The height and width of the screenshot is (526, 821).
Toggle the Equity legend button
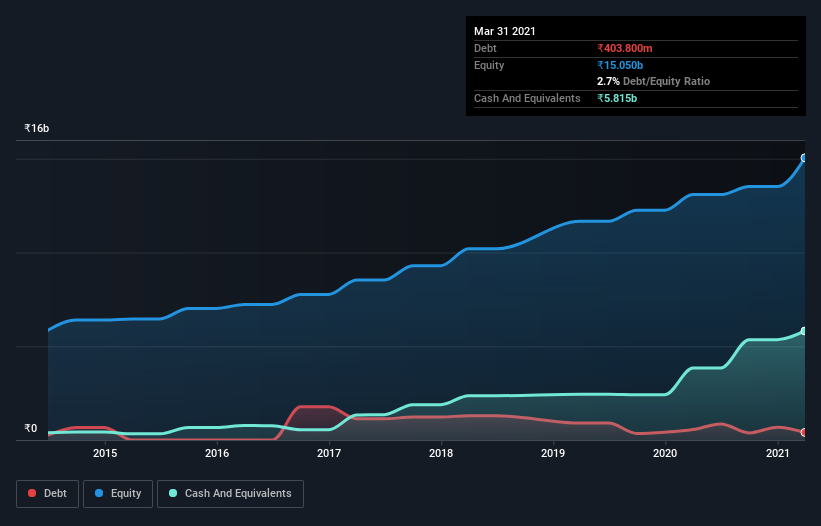(x=118, y=494)
